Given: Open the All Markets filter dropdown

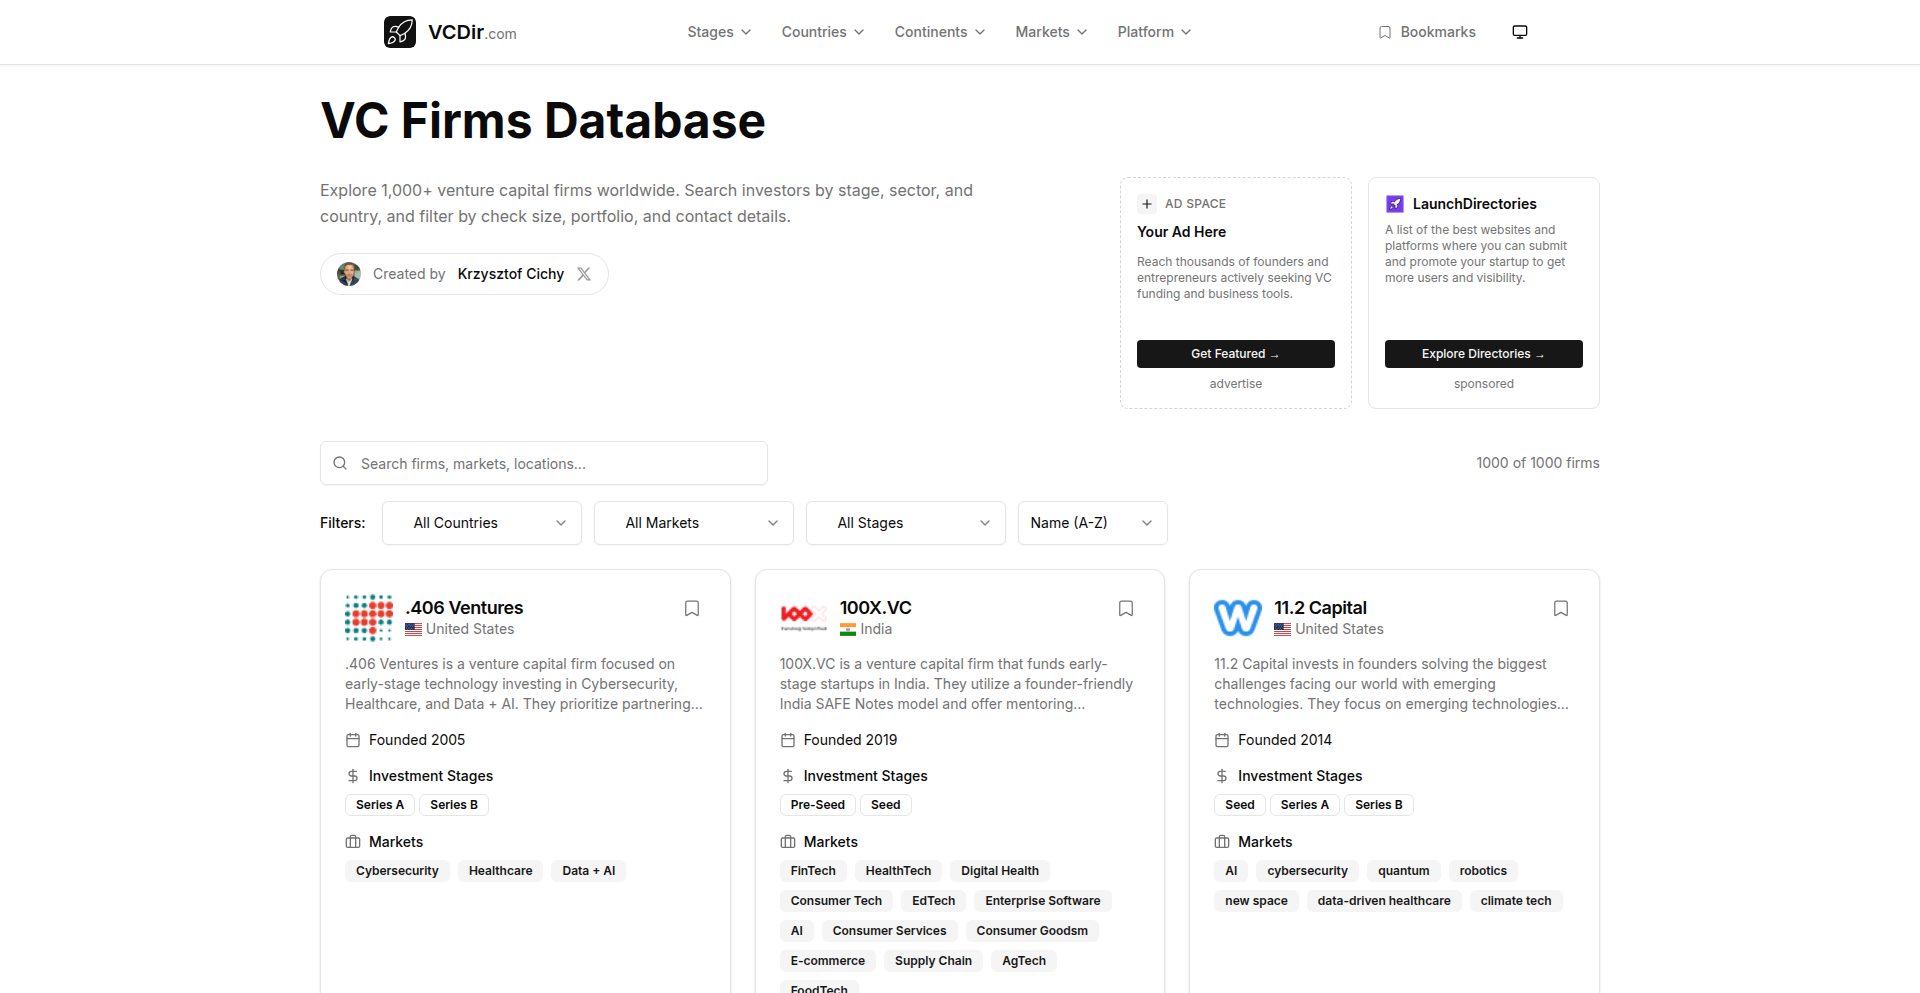Looking at the screenshot, I should [694, 523].
